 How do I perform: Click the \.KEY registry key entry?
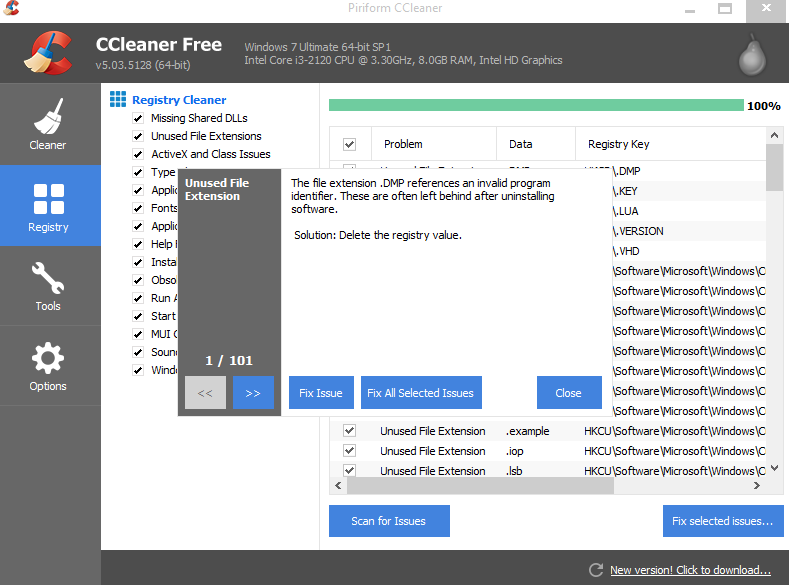pyautogui.click(x=625, y=191)
